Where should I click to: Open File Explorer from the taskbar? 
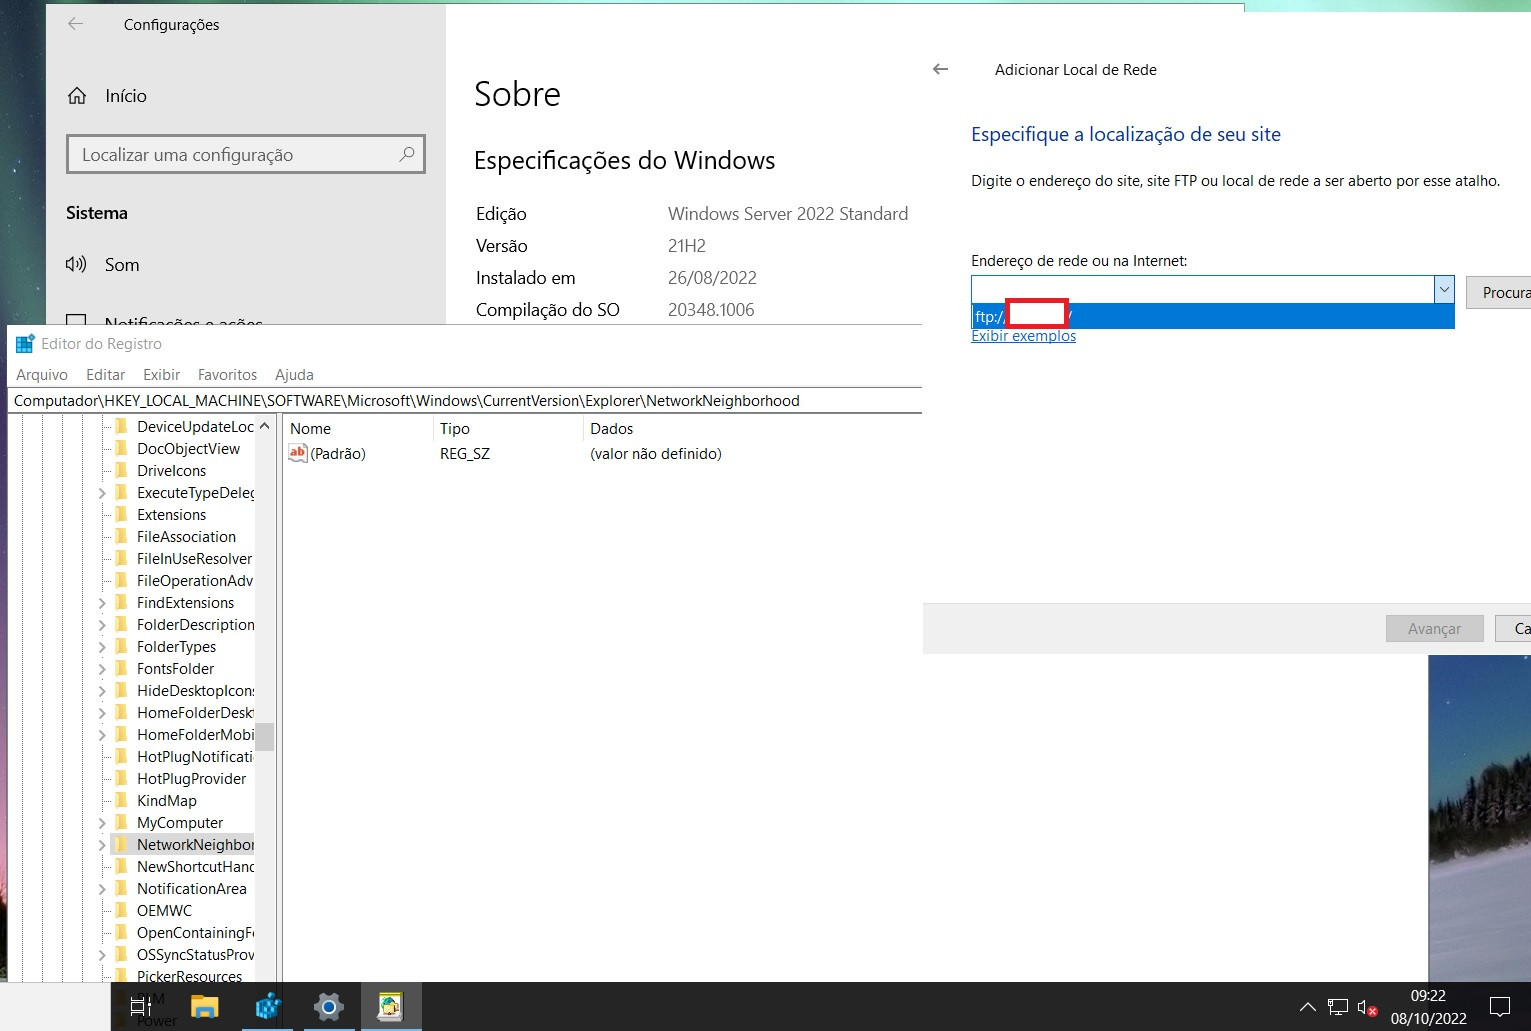click(204, 1006)
